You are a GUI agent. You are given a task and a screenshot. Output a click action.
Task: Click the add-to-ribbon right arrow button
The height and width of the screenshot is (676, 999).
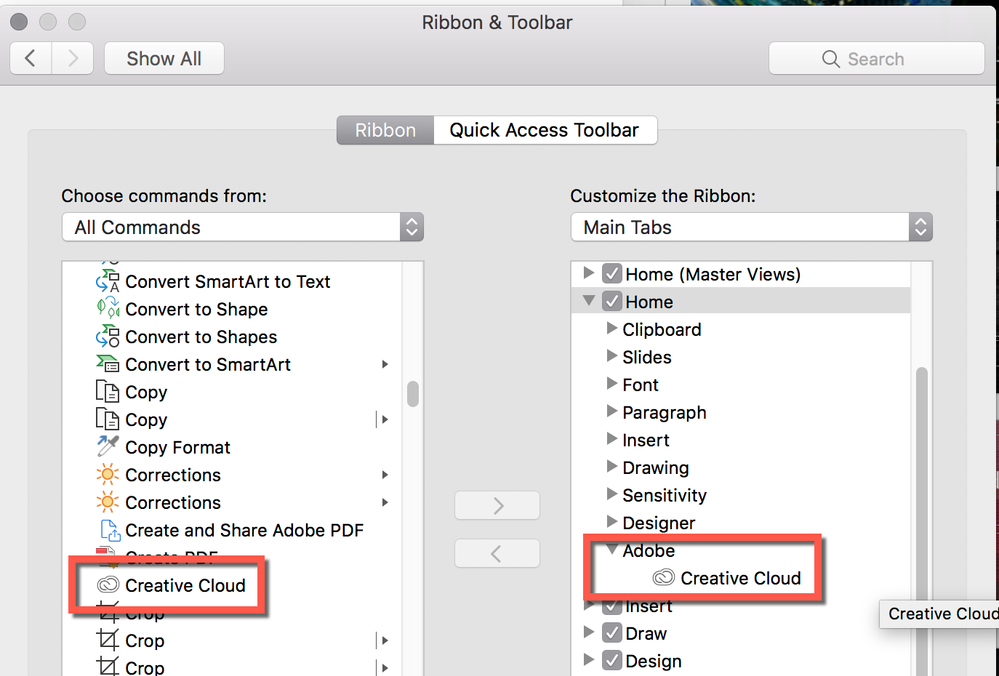(497, 506)
